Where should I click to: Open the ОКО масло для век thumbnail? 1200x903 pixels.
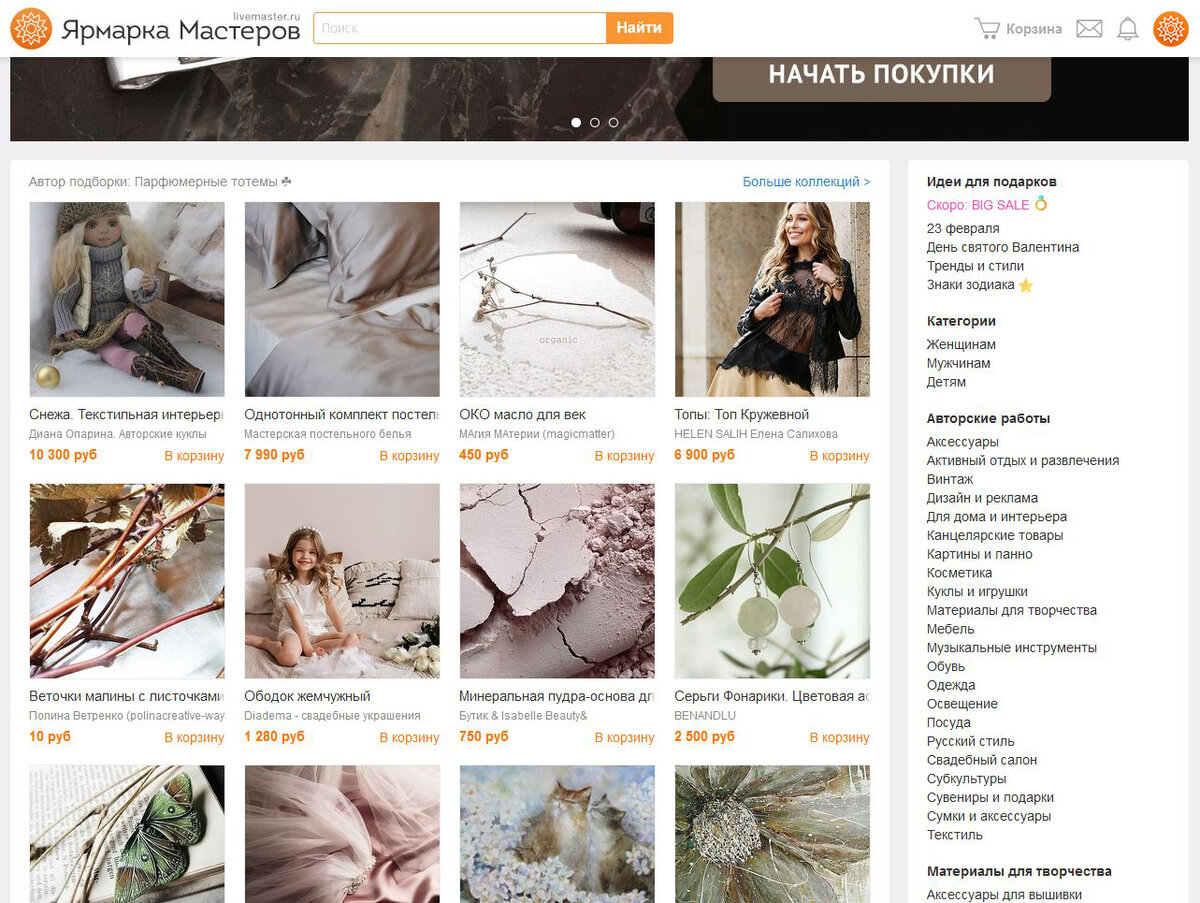[x=557, y=299]
